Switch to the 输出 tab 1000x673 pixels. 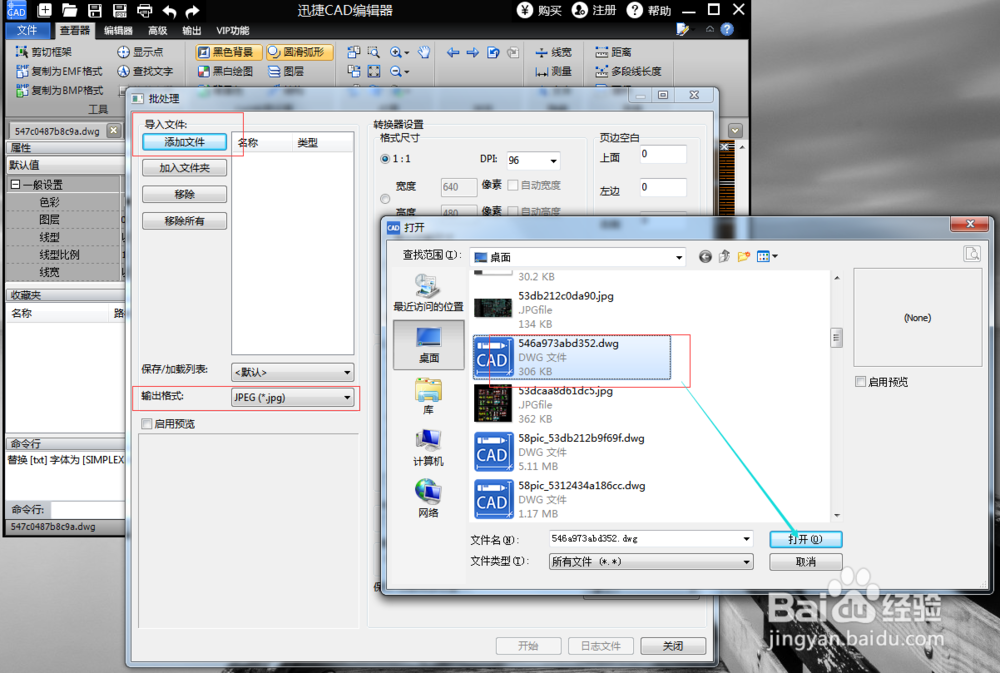point(191,30)
